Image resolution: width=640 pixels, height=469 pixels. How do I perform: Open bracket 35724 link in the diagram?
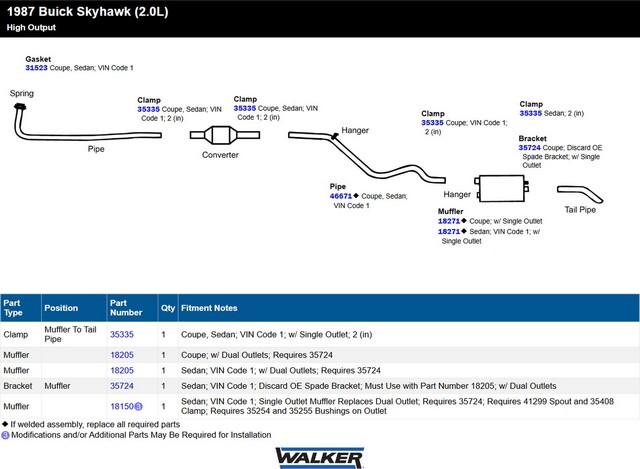pyautogui.click(x=529, y=148)
